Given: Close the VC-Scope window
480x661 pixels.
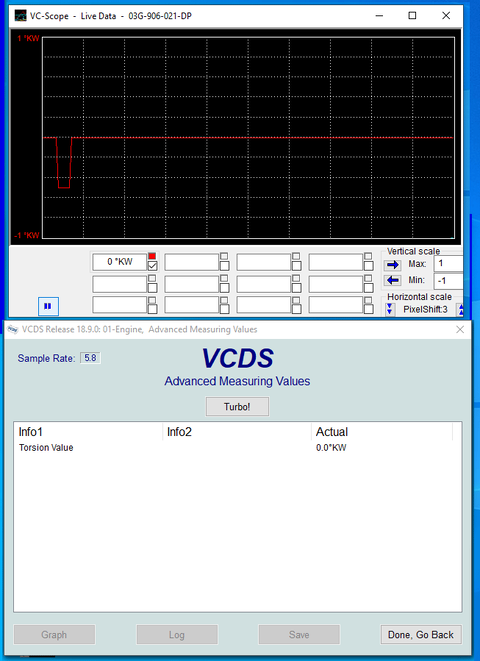Looking at the screenshot, I should [x=446, y=16].
